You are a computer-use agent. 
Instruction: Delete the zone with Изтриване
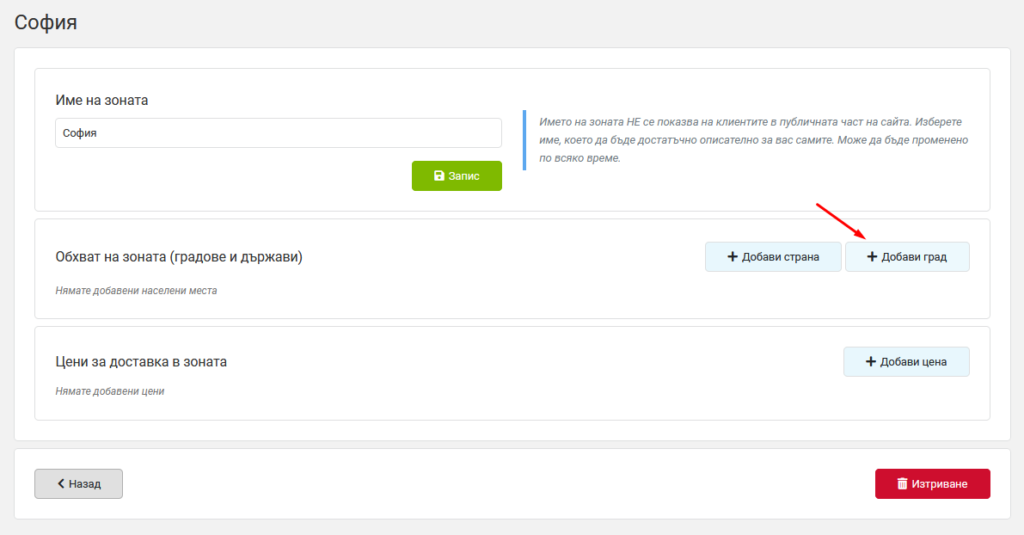pyautogui.click(x=933, y=483)
